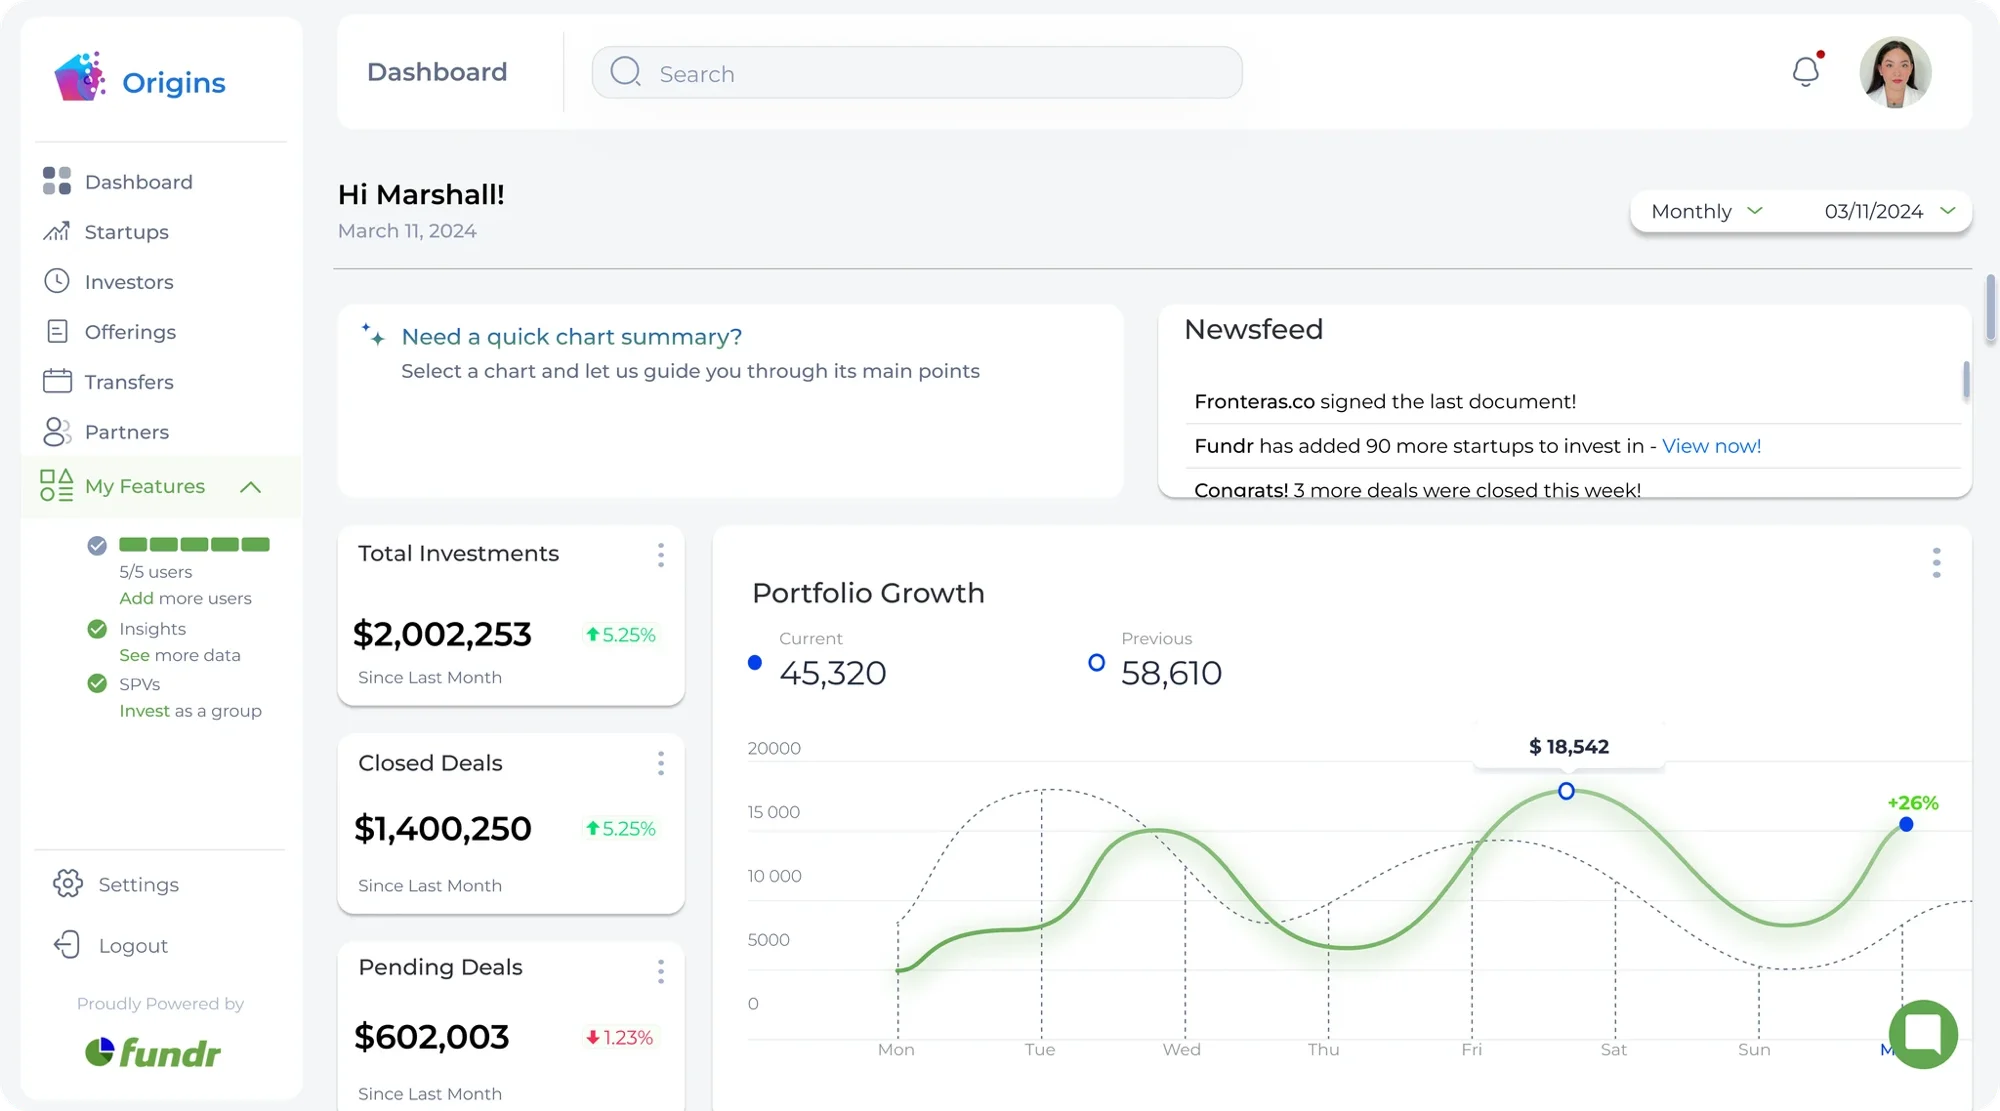The image size is (2000, 1111).
Task: Click the Offerings document icon
Action: tap(57, 331)
